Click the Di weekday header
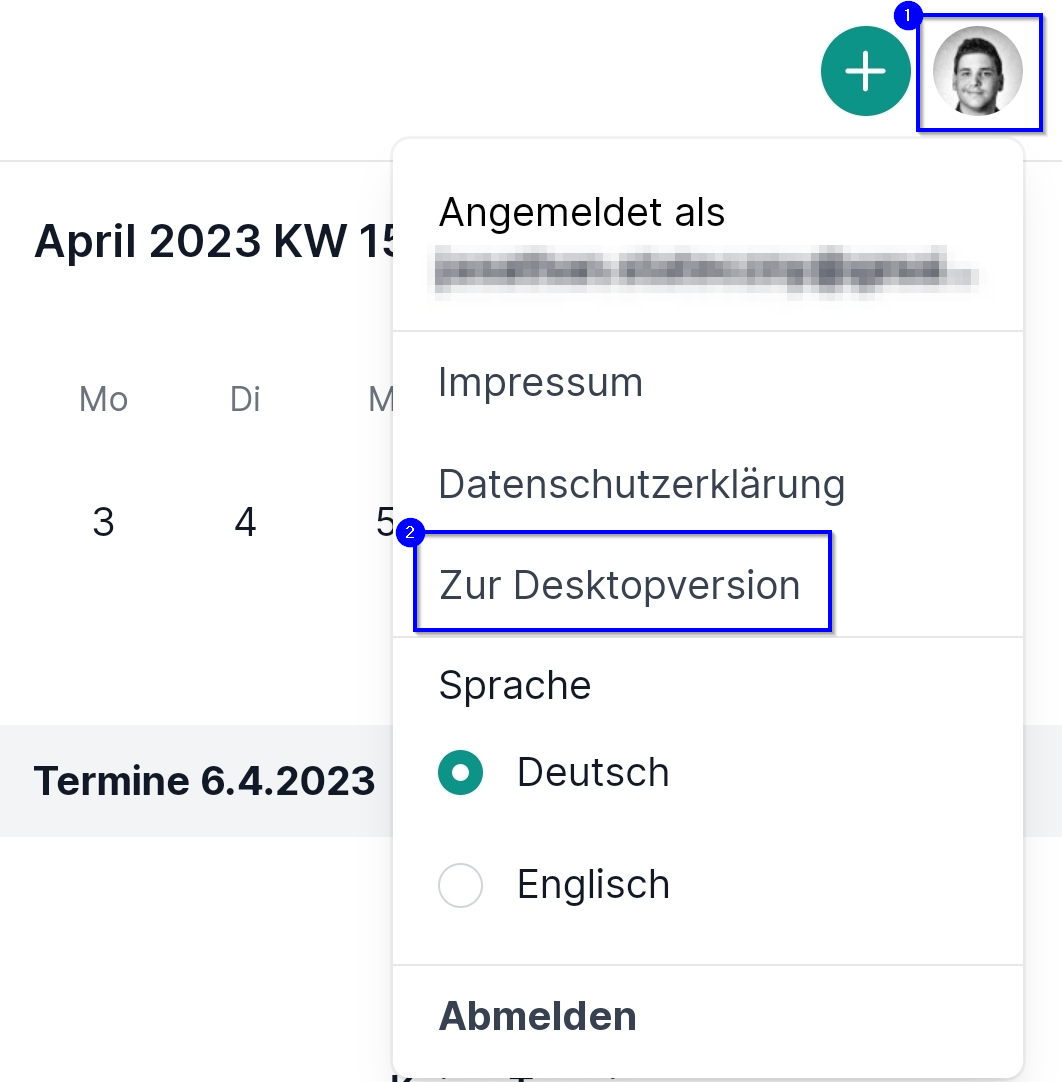Viewport: 1062px width, 1082px height. pyautogui.click(x=245, y=400)
